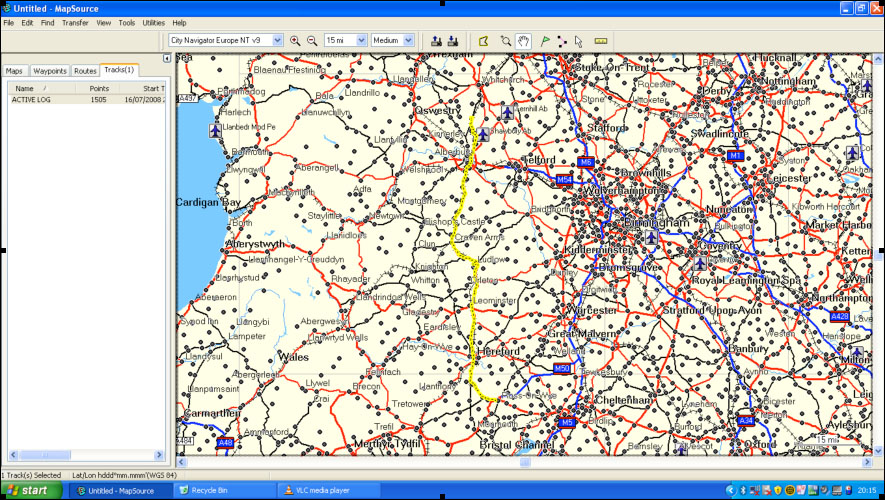Select the ACTIVE LOG track row
Screen dimensions: 885x500
86,99
